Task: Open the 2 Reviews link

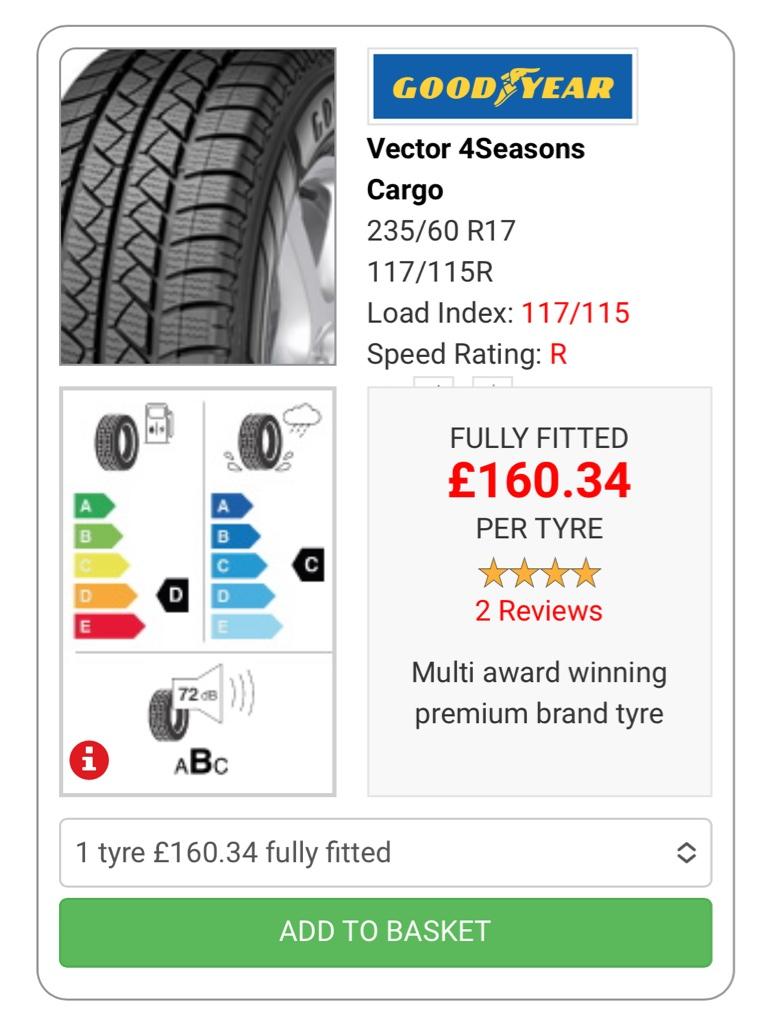Action: click(x=539, y=611)
